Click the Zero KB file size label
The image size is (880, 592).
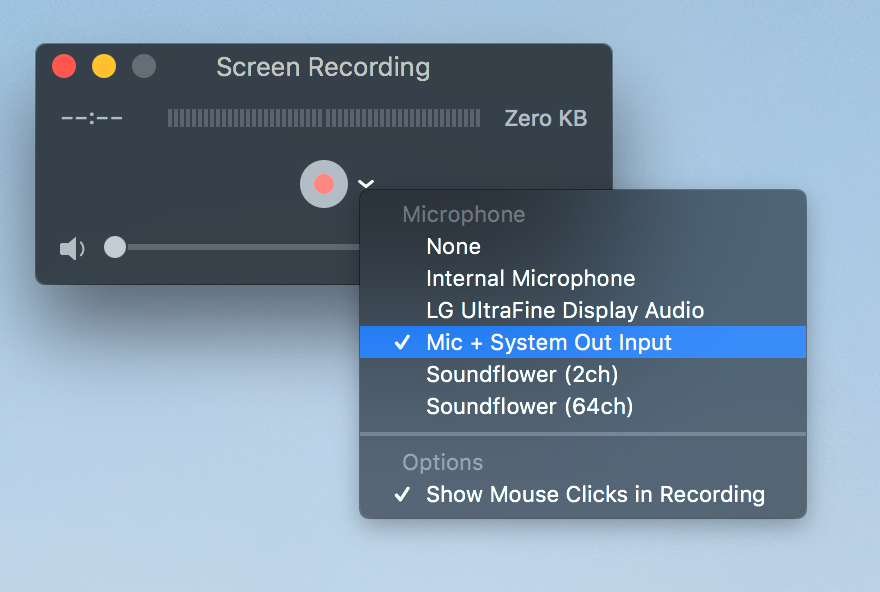point(546,118)
